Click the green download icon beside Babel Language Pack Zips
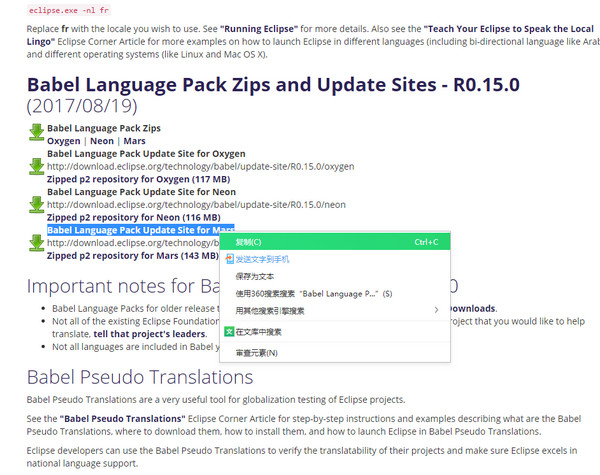 36,132
